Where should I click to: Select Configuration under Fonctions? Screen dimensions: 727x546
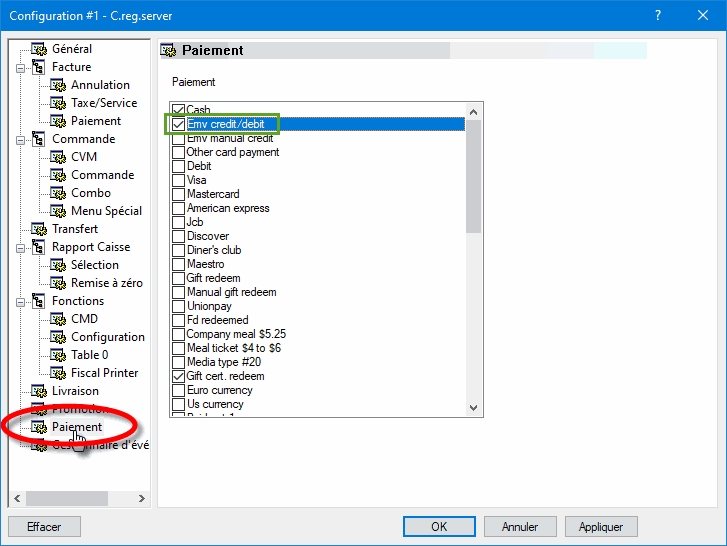pos(107,337)
